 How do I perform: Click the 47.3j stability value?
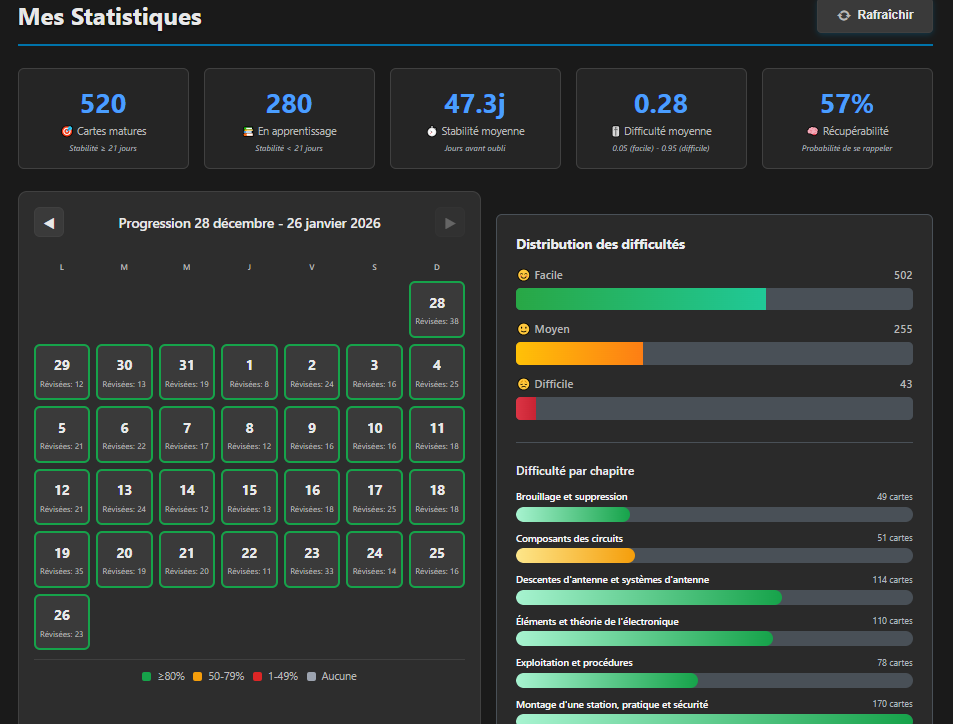(x=475, y=104)
